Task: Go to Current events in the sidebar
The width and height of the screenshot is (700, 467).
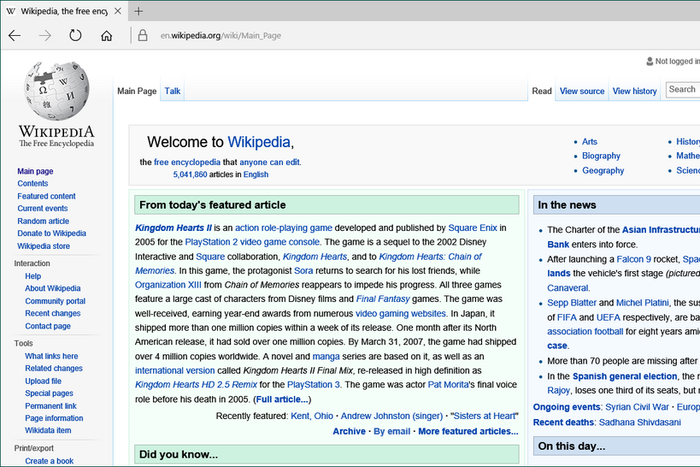Action: tap(42, 208)
